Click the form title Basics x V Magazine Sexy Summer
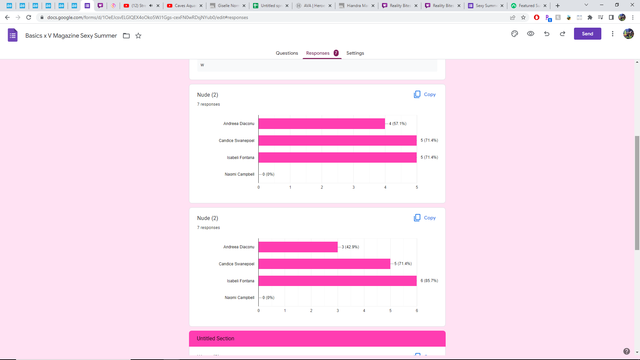The width and height of the screenshot is (640, 360). 71,36
